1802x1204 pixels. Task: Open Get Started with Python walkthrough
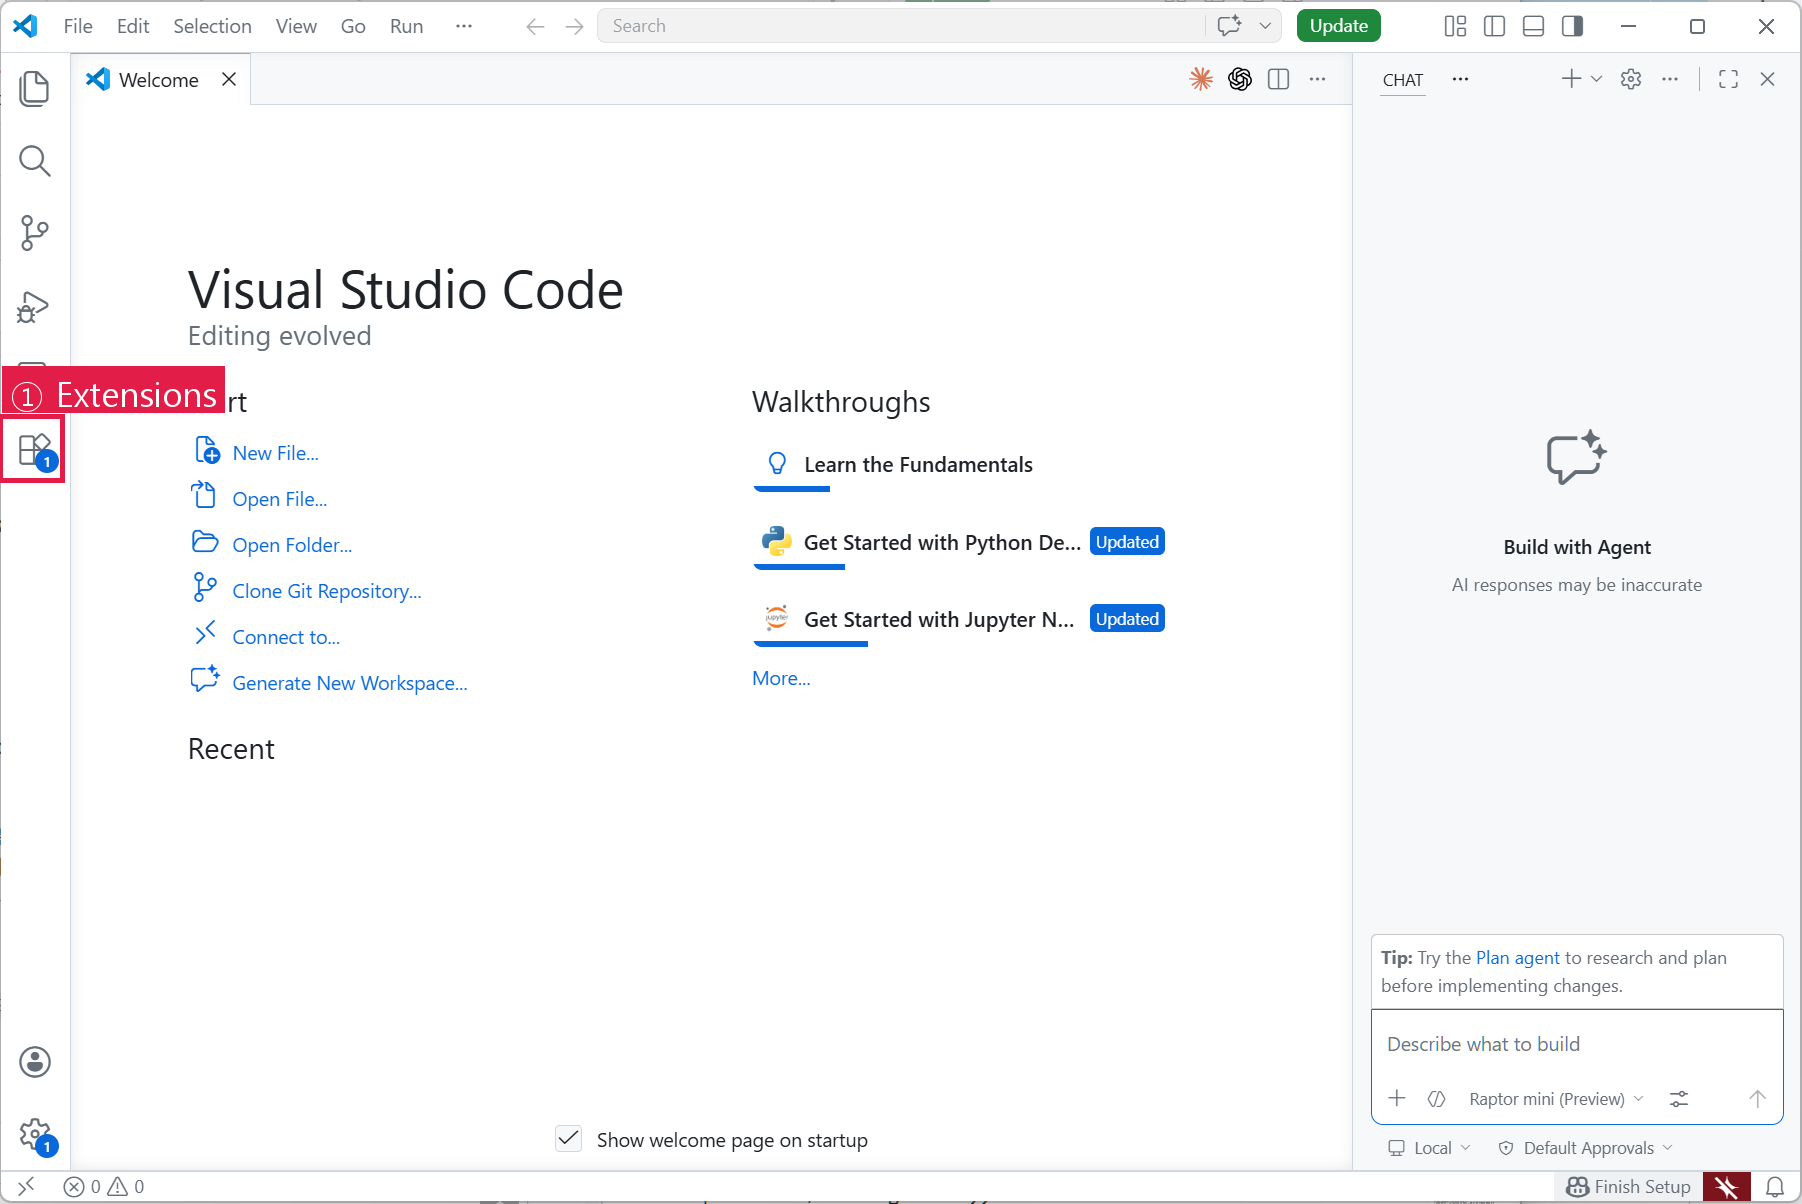coord(960,543)
